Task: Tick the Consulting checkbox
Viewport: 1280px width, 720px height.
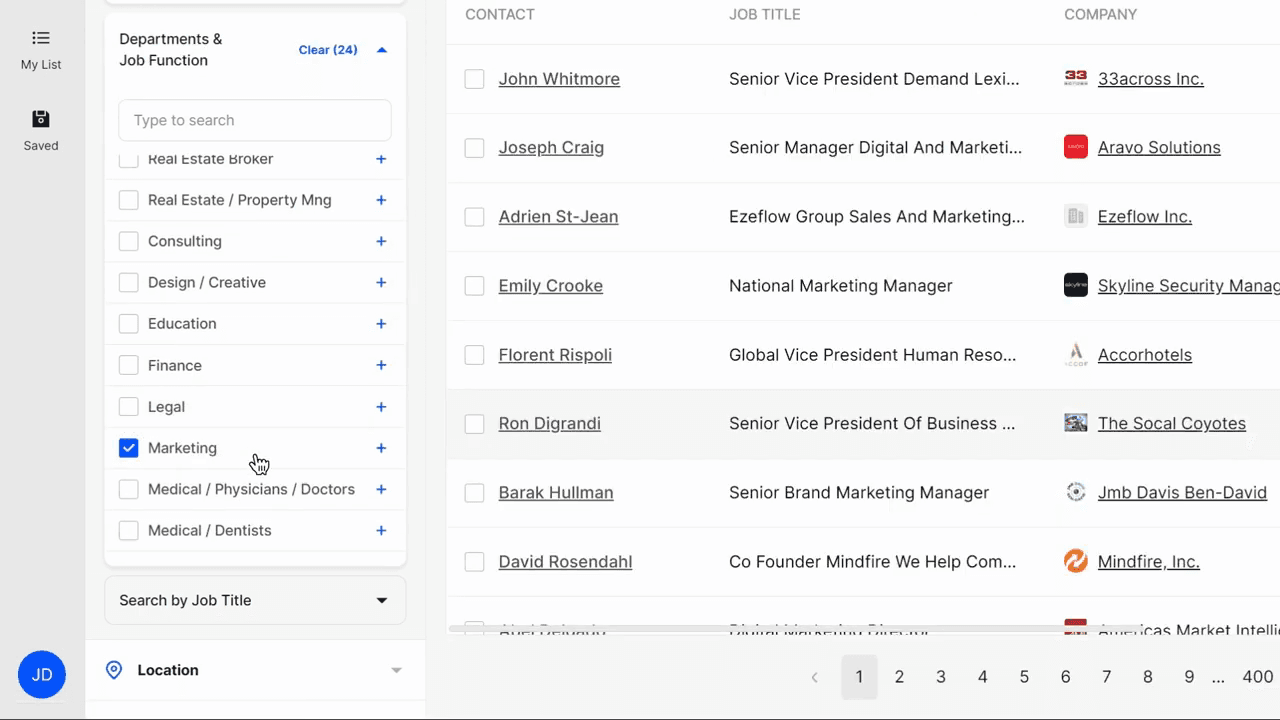Action: pyautogui.click(x=129, y=241)
